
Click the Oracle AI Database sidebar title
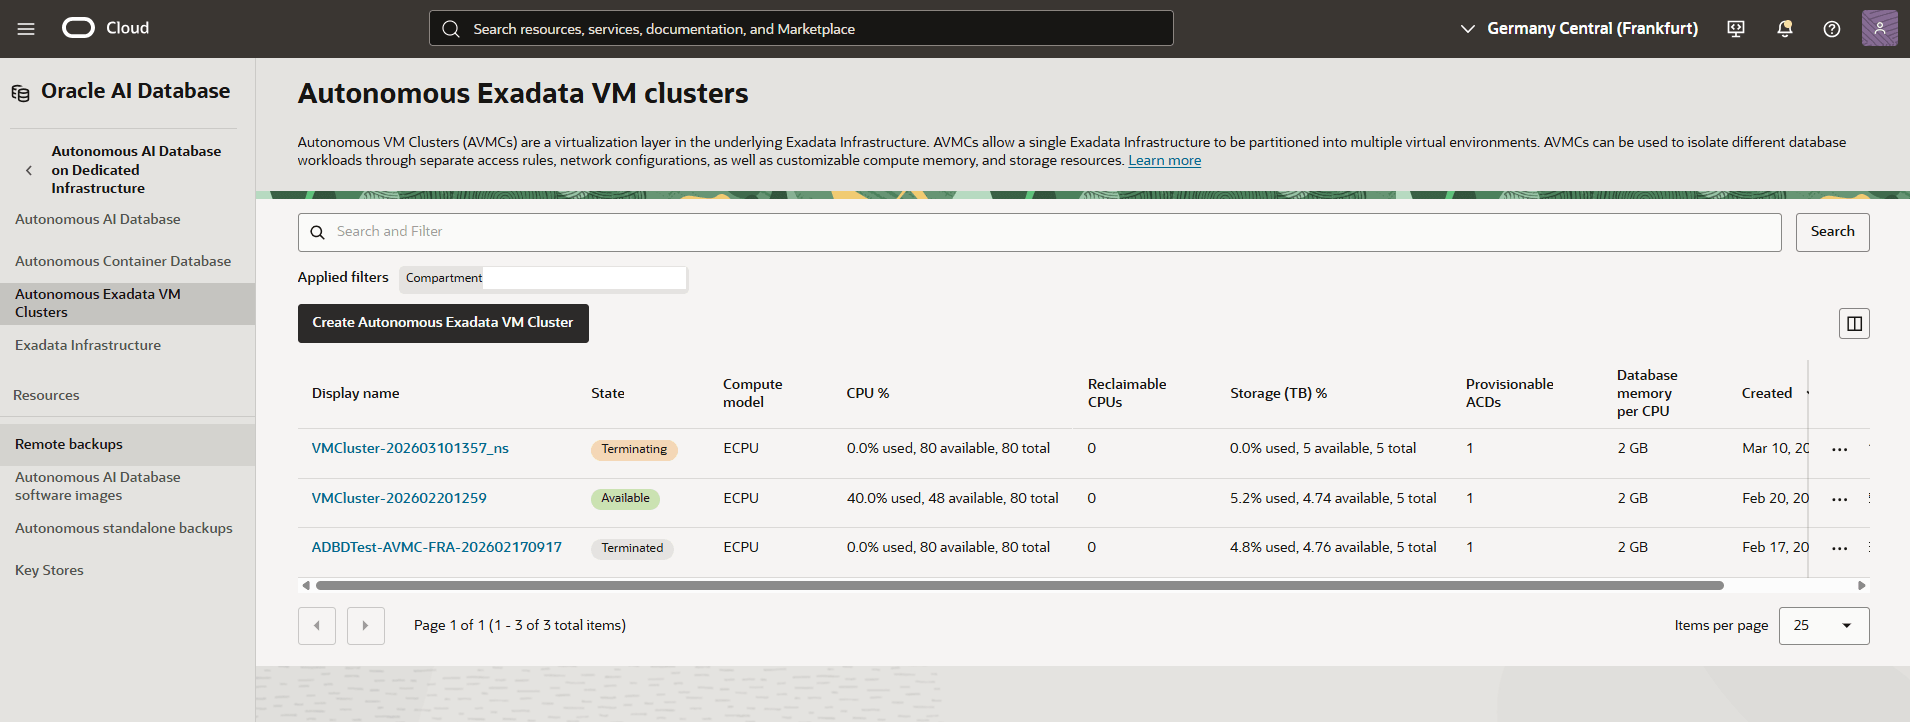(x=136, y=91)
